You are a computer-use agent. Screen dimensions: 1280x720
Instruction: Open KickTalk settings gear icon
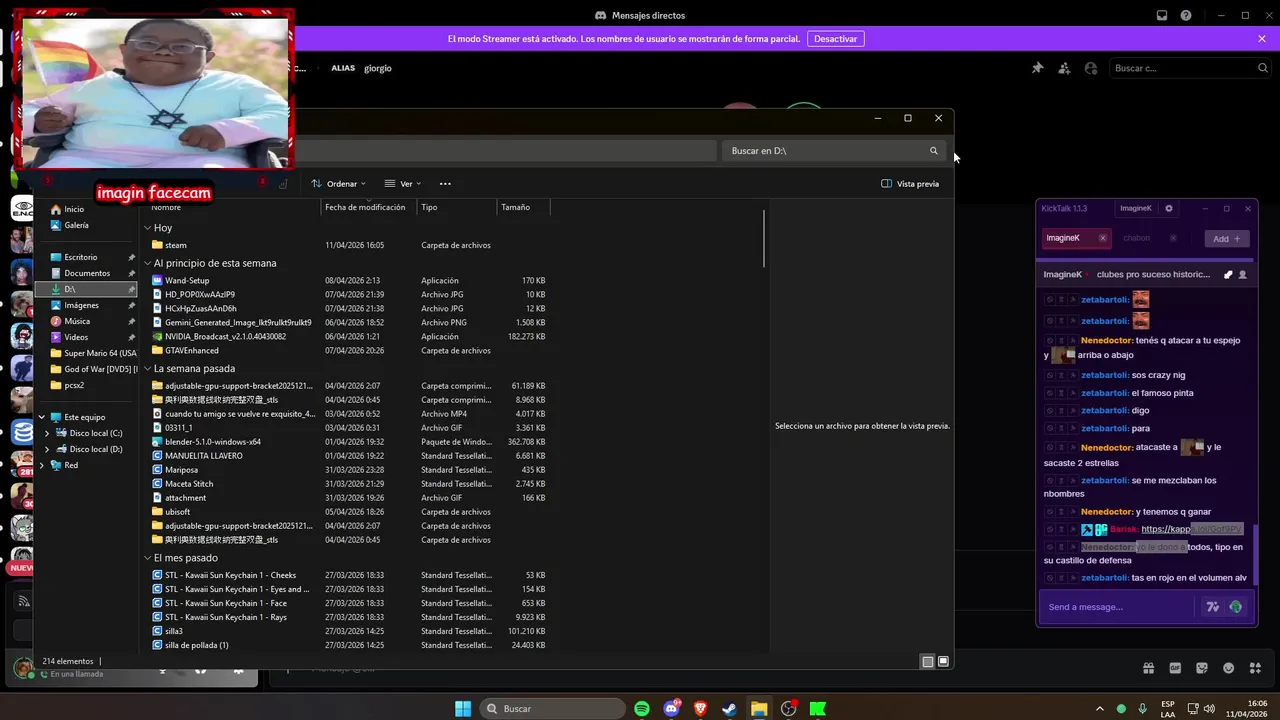coord(1169,209)
